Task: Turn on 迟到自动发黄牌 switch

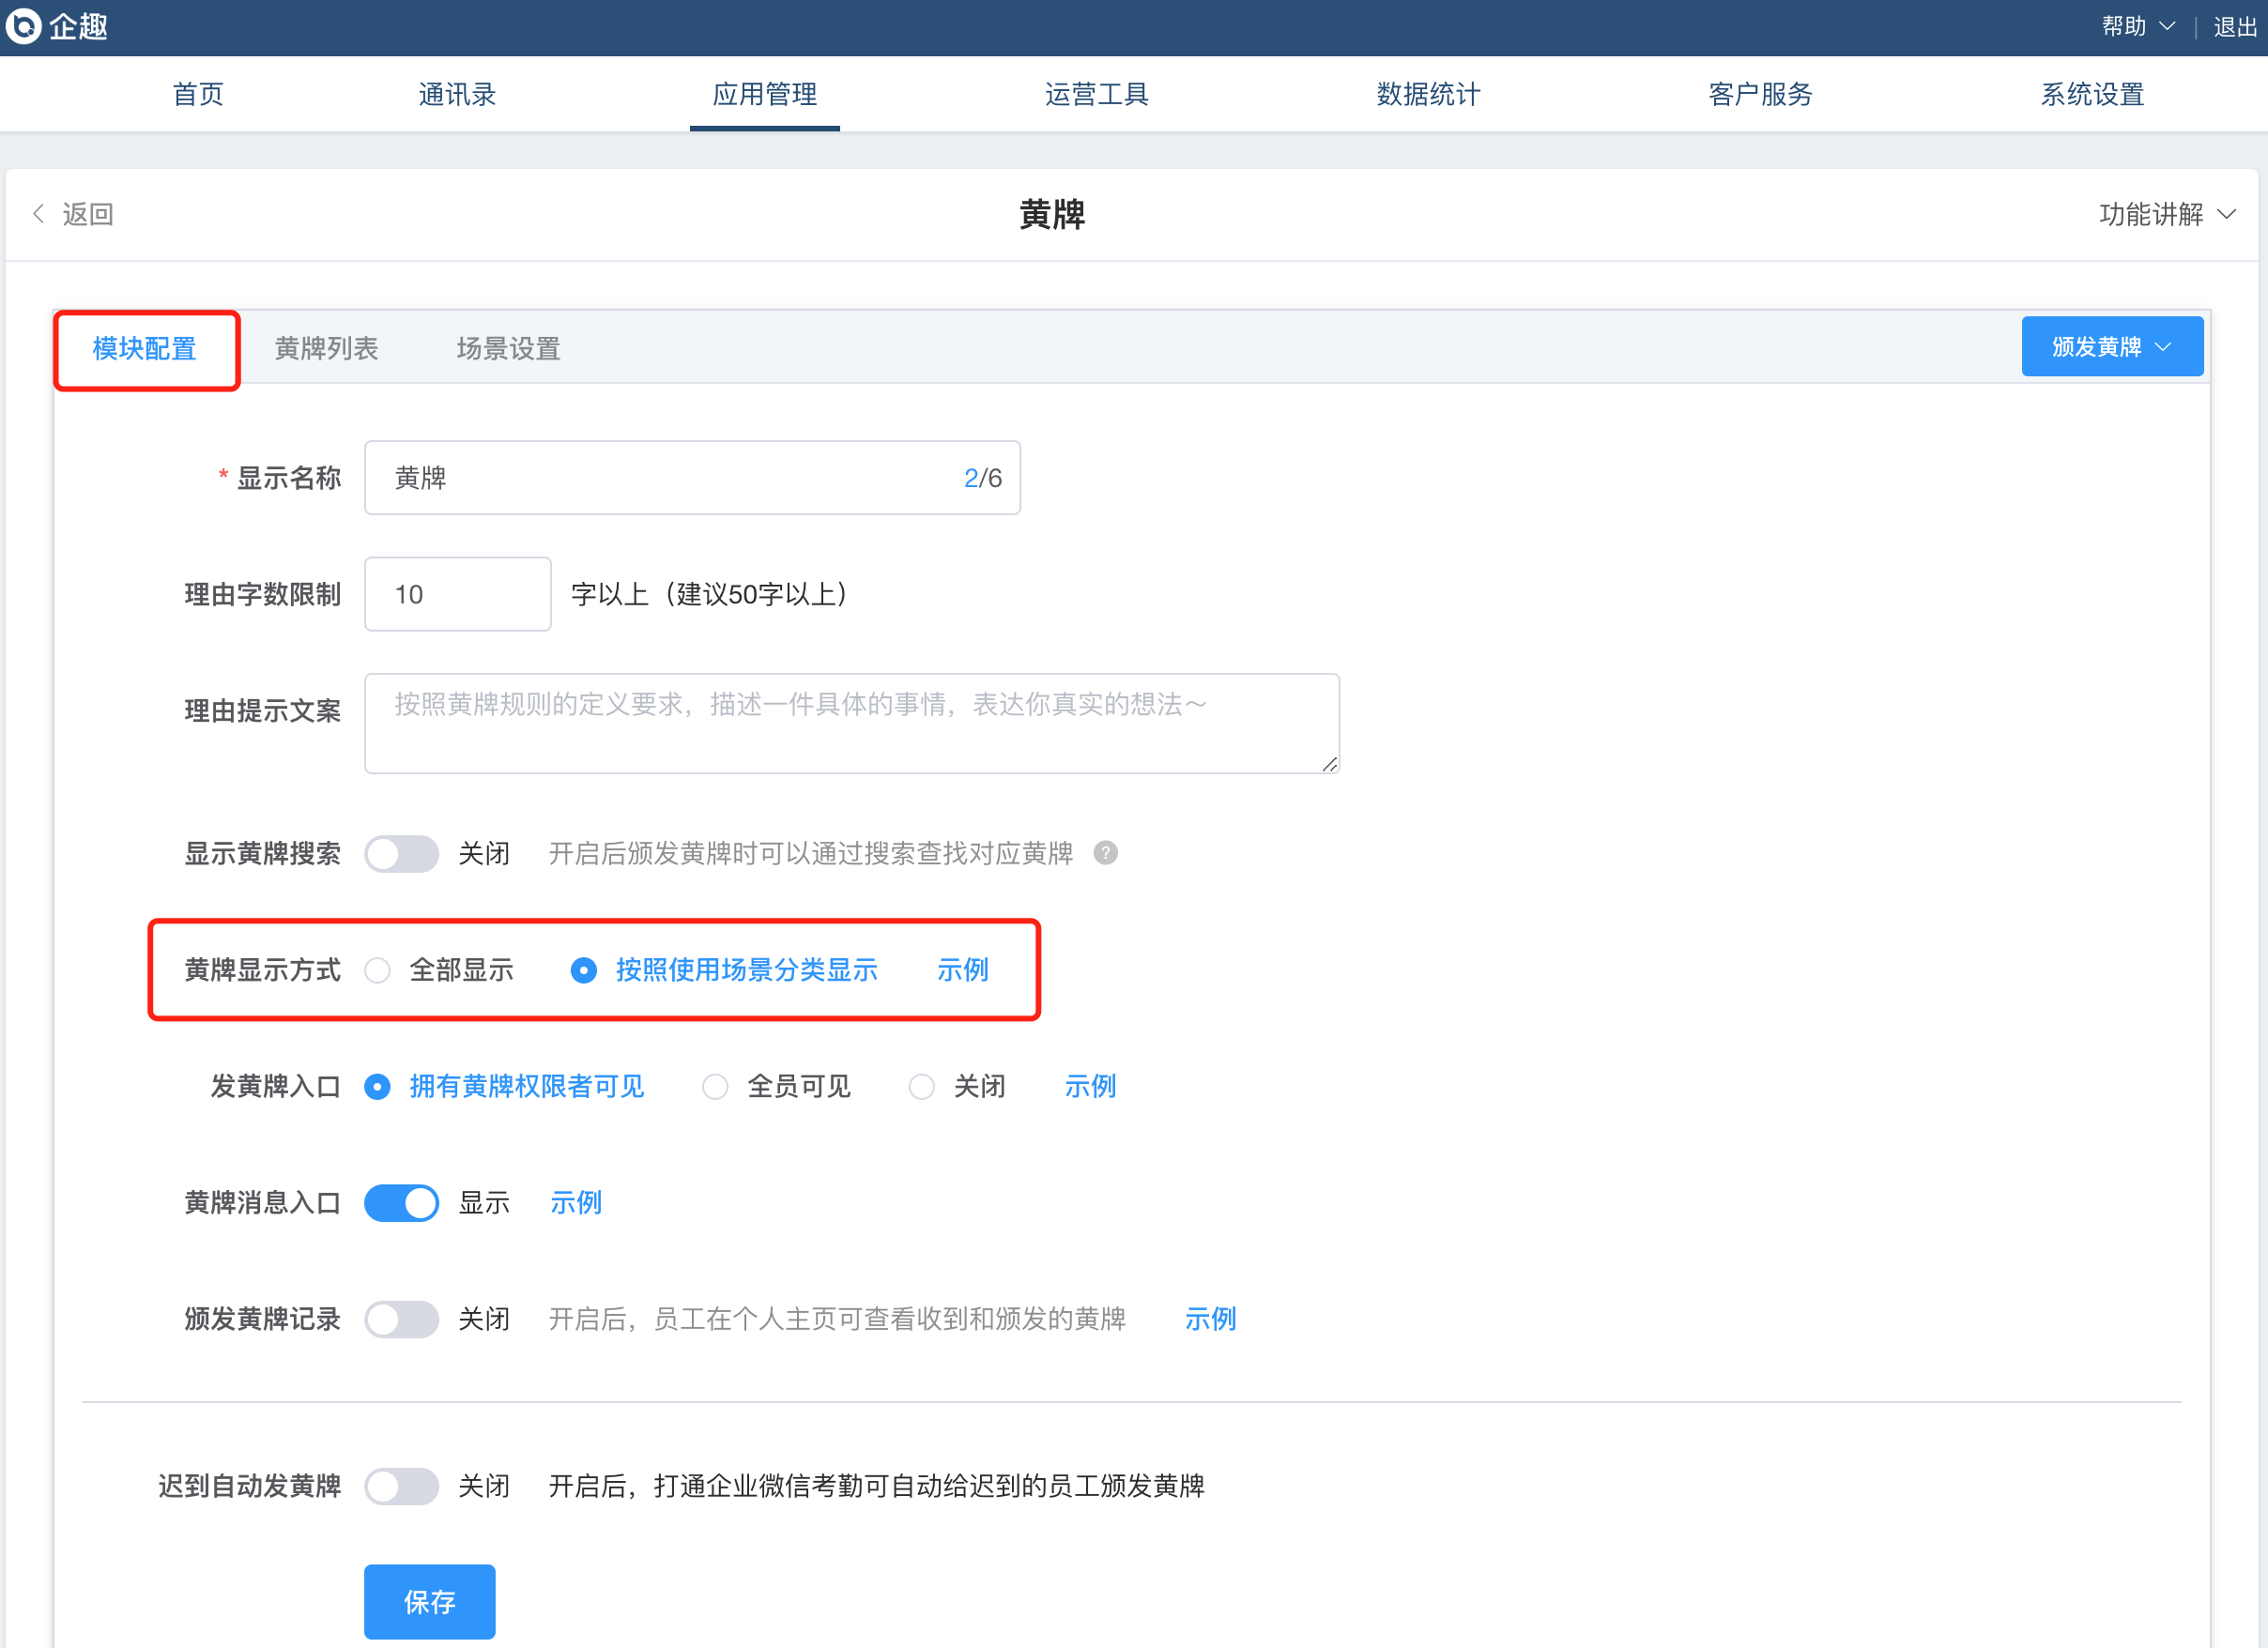Action: (401, 1486)
